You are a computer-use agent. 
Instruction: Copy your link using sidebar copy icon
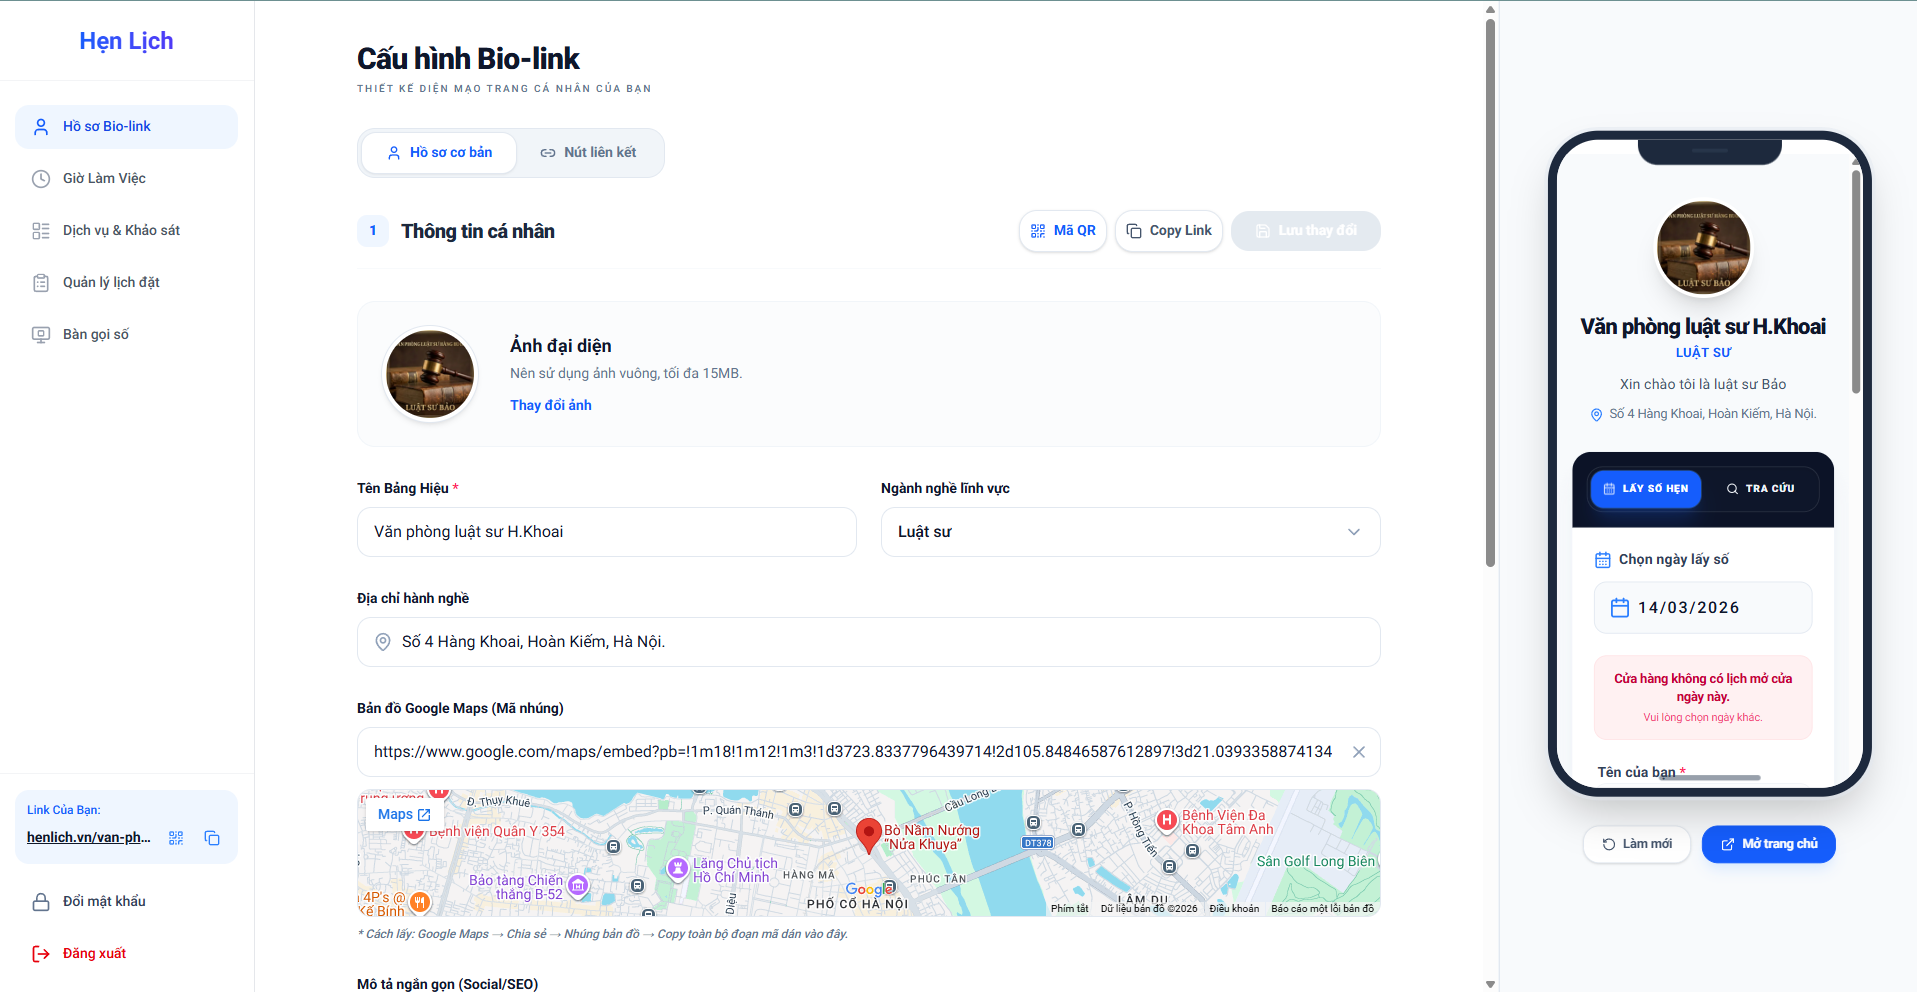[212, 838]
